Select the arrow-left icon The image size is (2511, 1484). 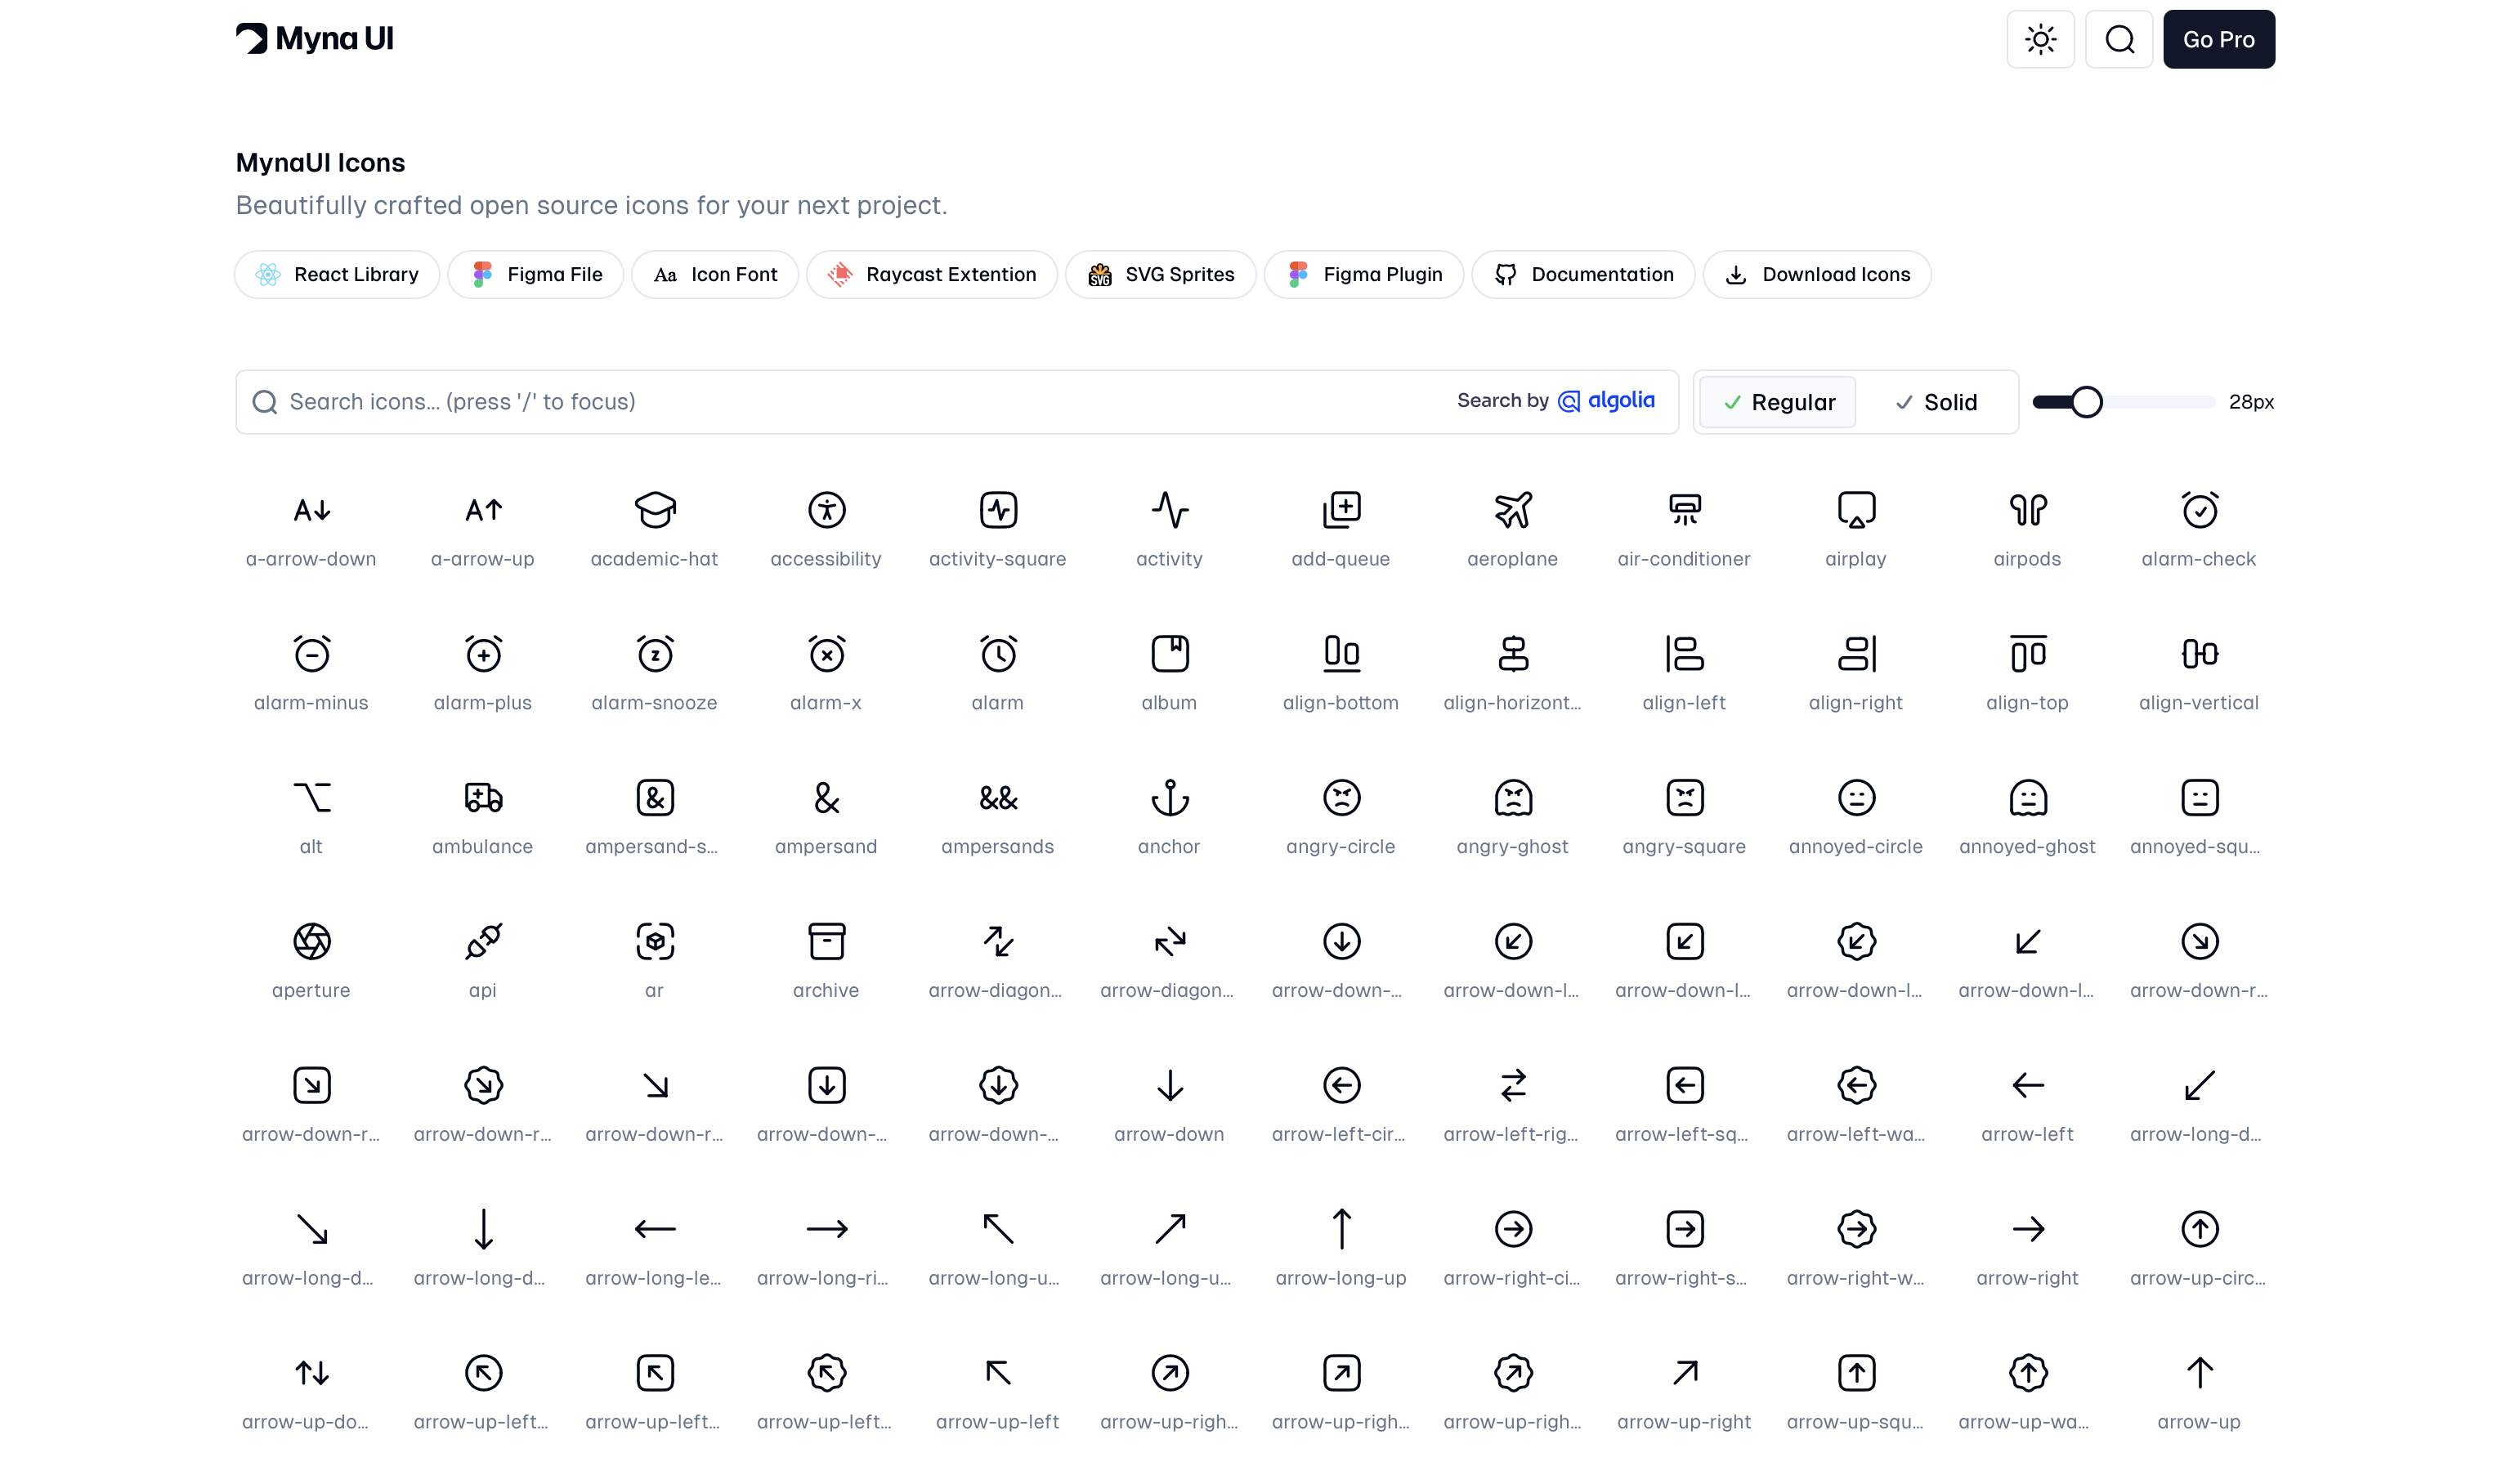[x=2028, y=1085]
